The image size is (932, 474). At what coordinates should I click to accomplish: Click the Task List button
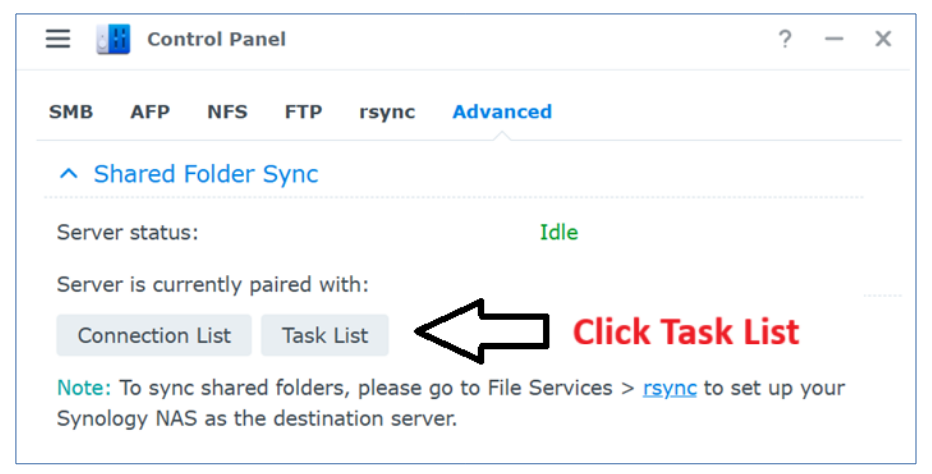click(x=325, y=335)
